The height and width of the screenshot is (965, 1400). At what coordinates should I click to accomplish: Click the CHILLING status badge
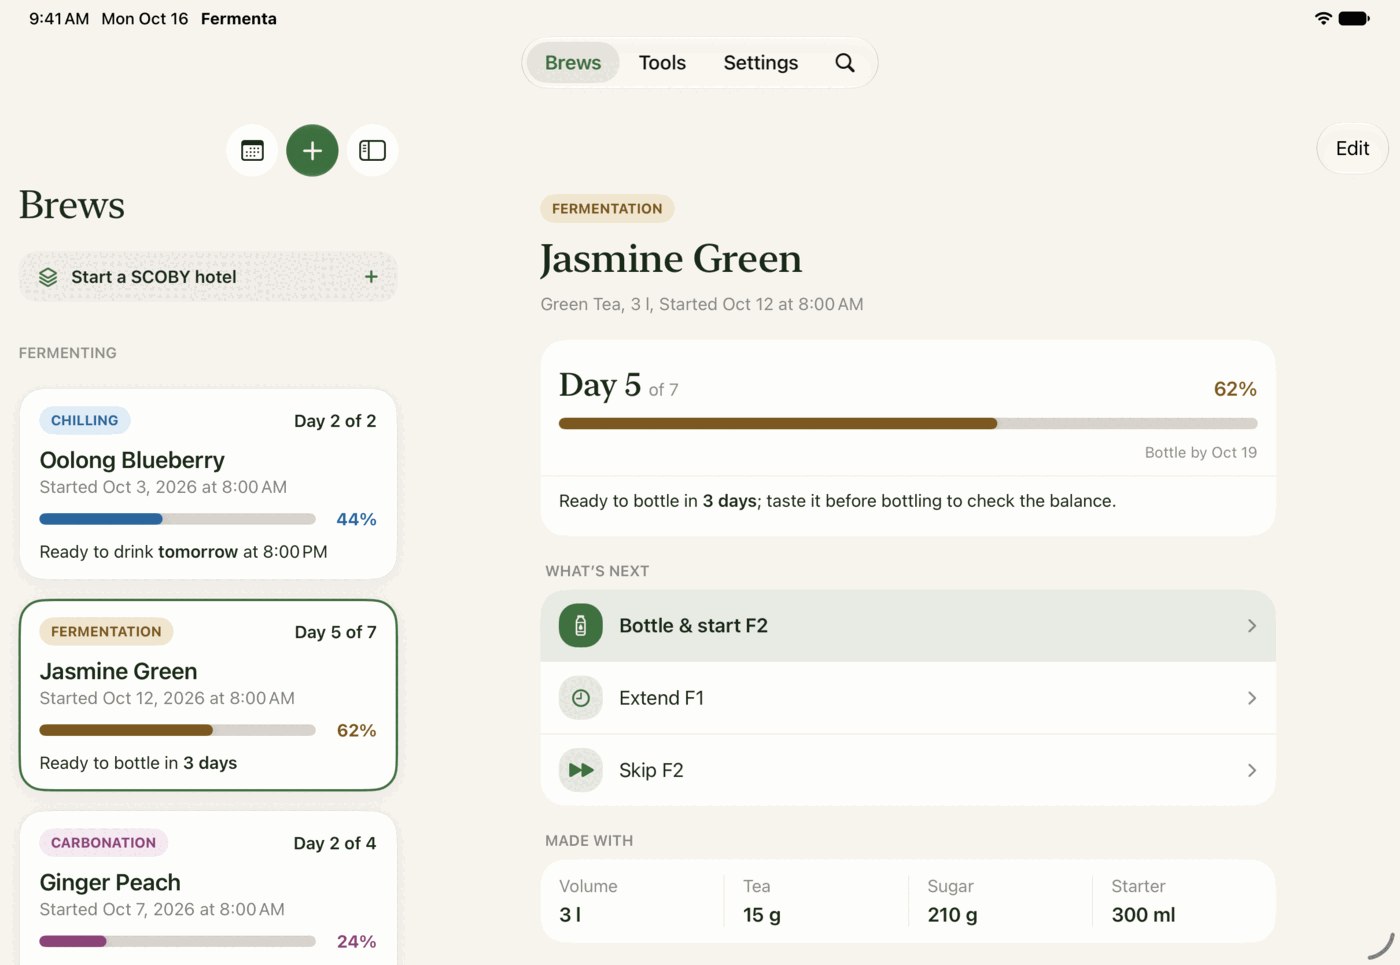pyautogui.click(x=85, y=420)
